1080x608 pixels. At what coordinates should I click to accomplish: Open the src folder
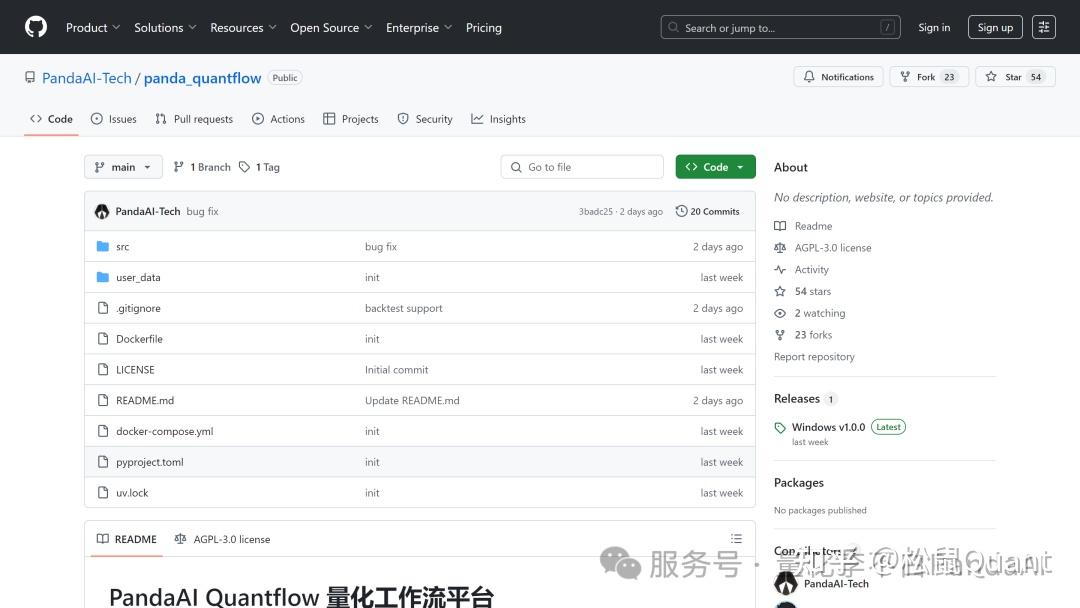tap(123, 247)
